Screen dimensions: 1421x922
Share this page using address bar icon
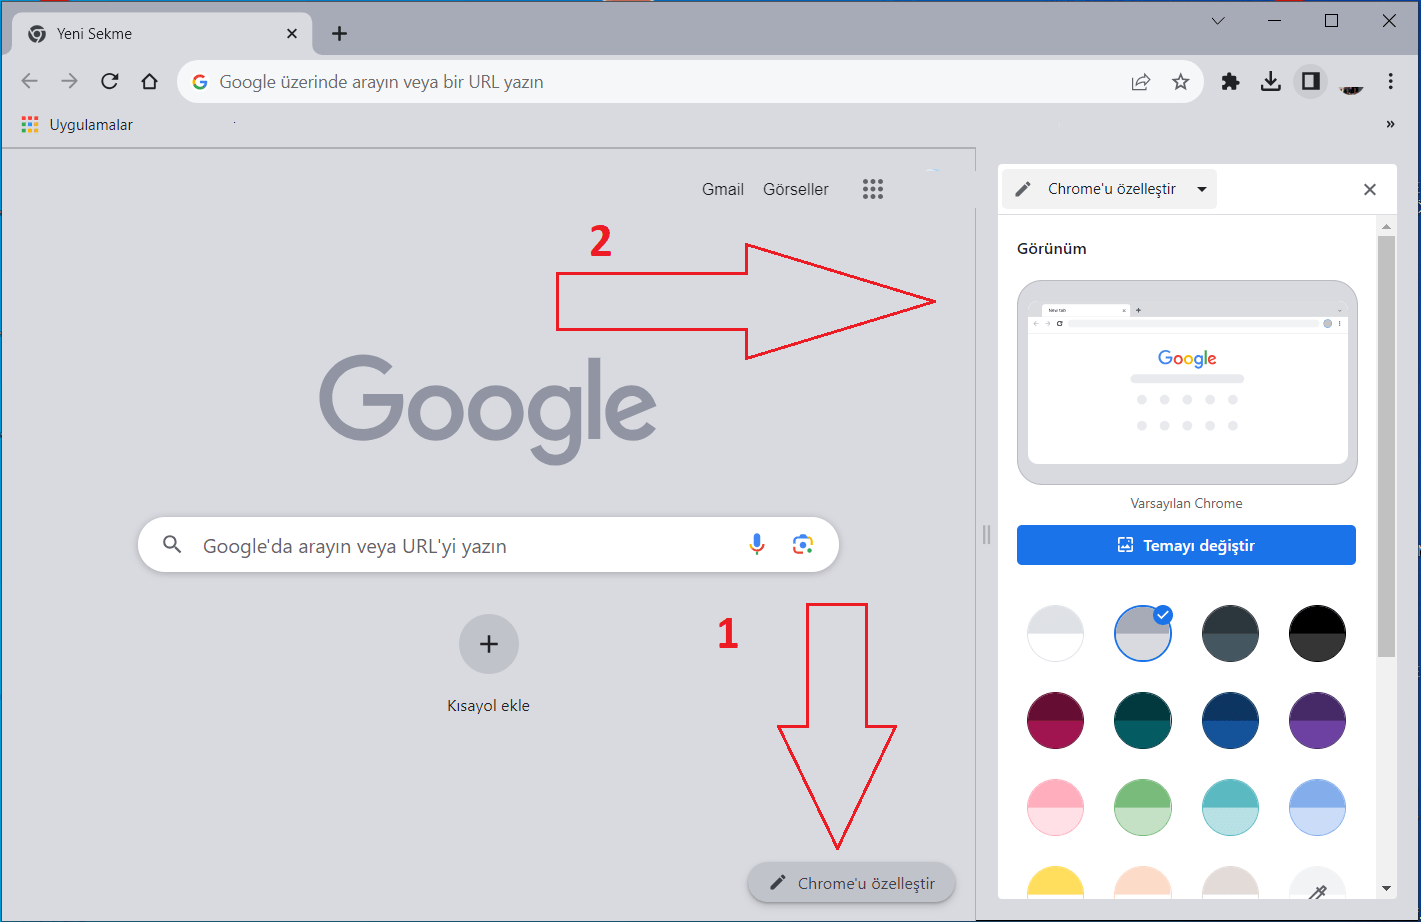tap(1141, 82)
